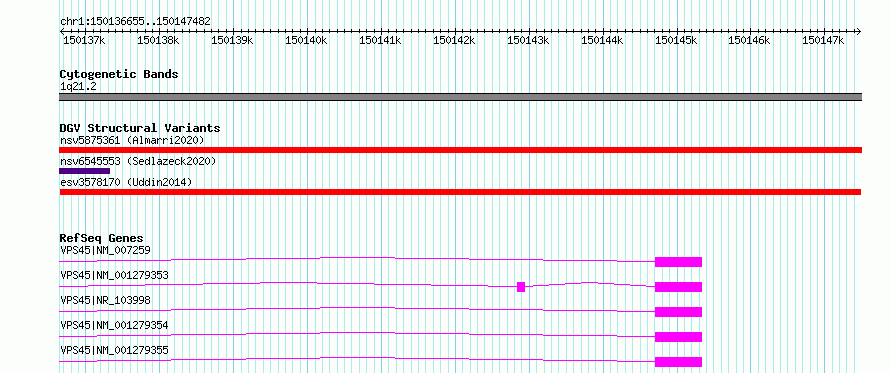Open the VPS45|NM_001279355 transcript label

click(x=114, y=350)
